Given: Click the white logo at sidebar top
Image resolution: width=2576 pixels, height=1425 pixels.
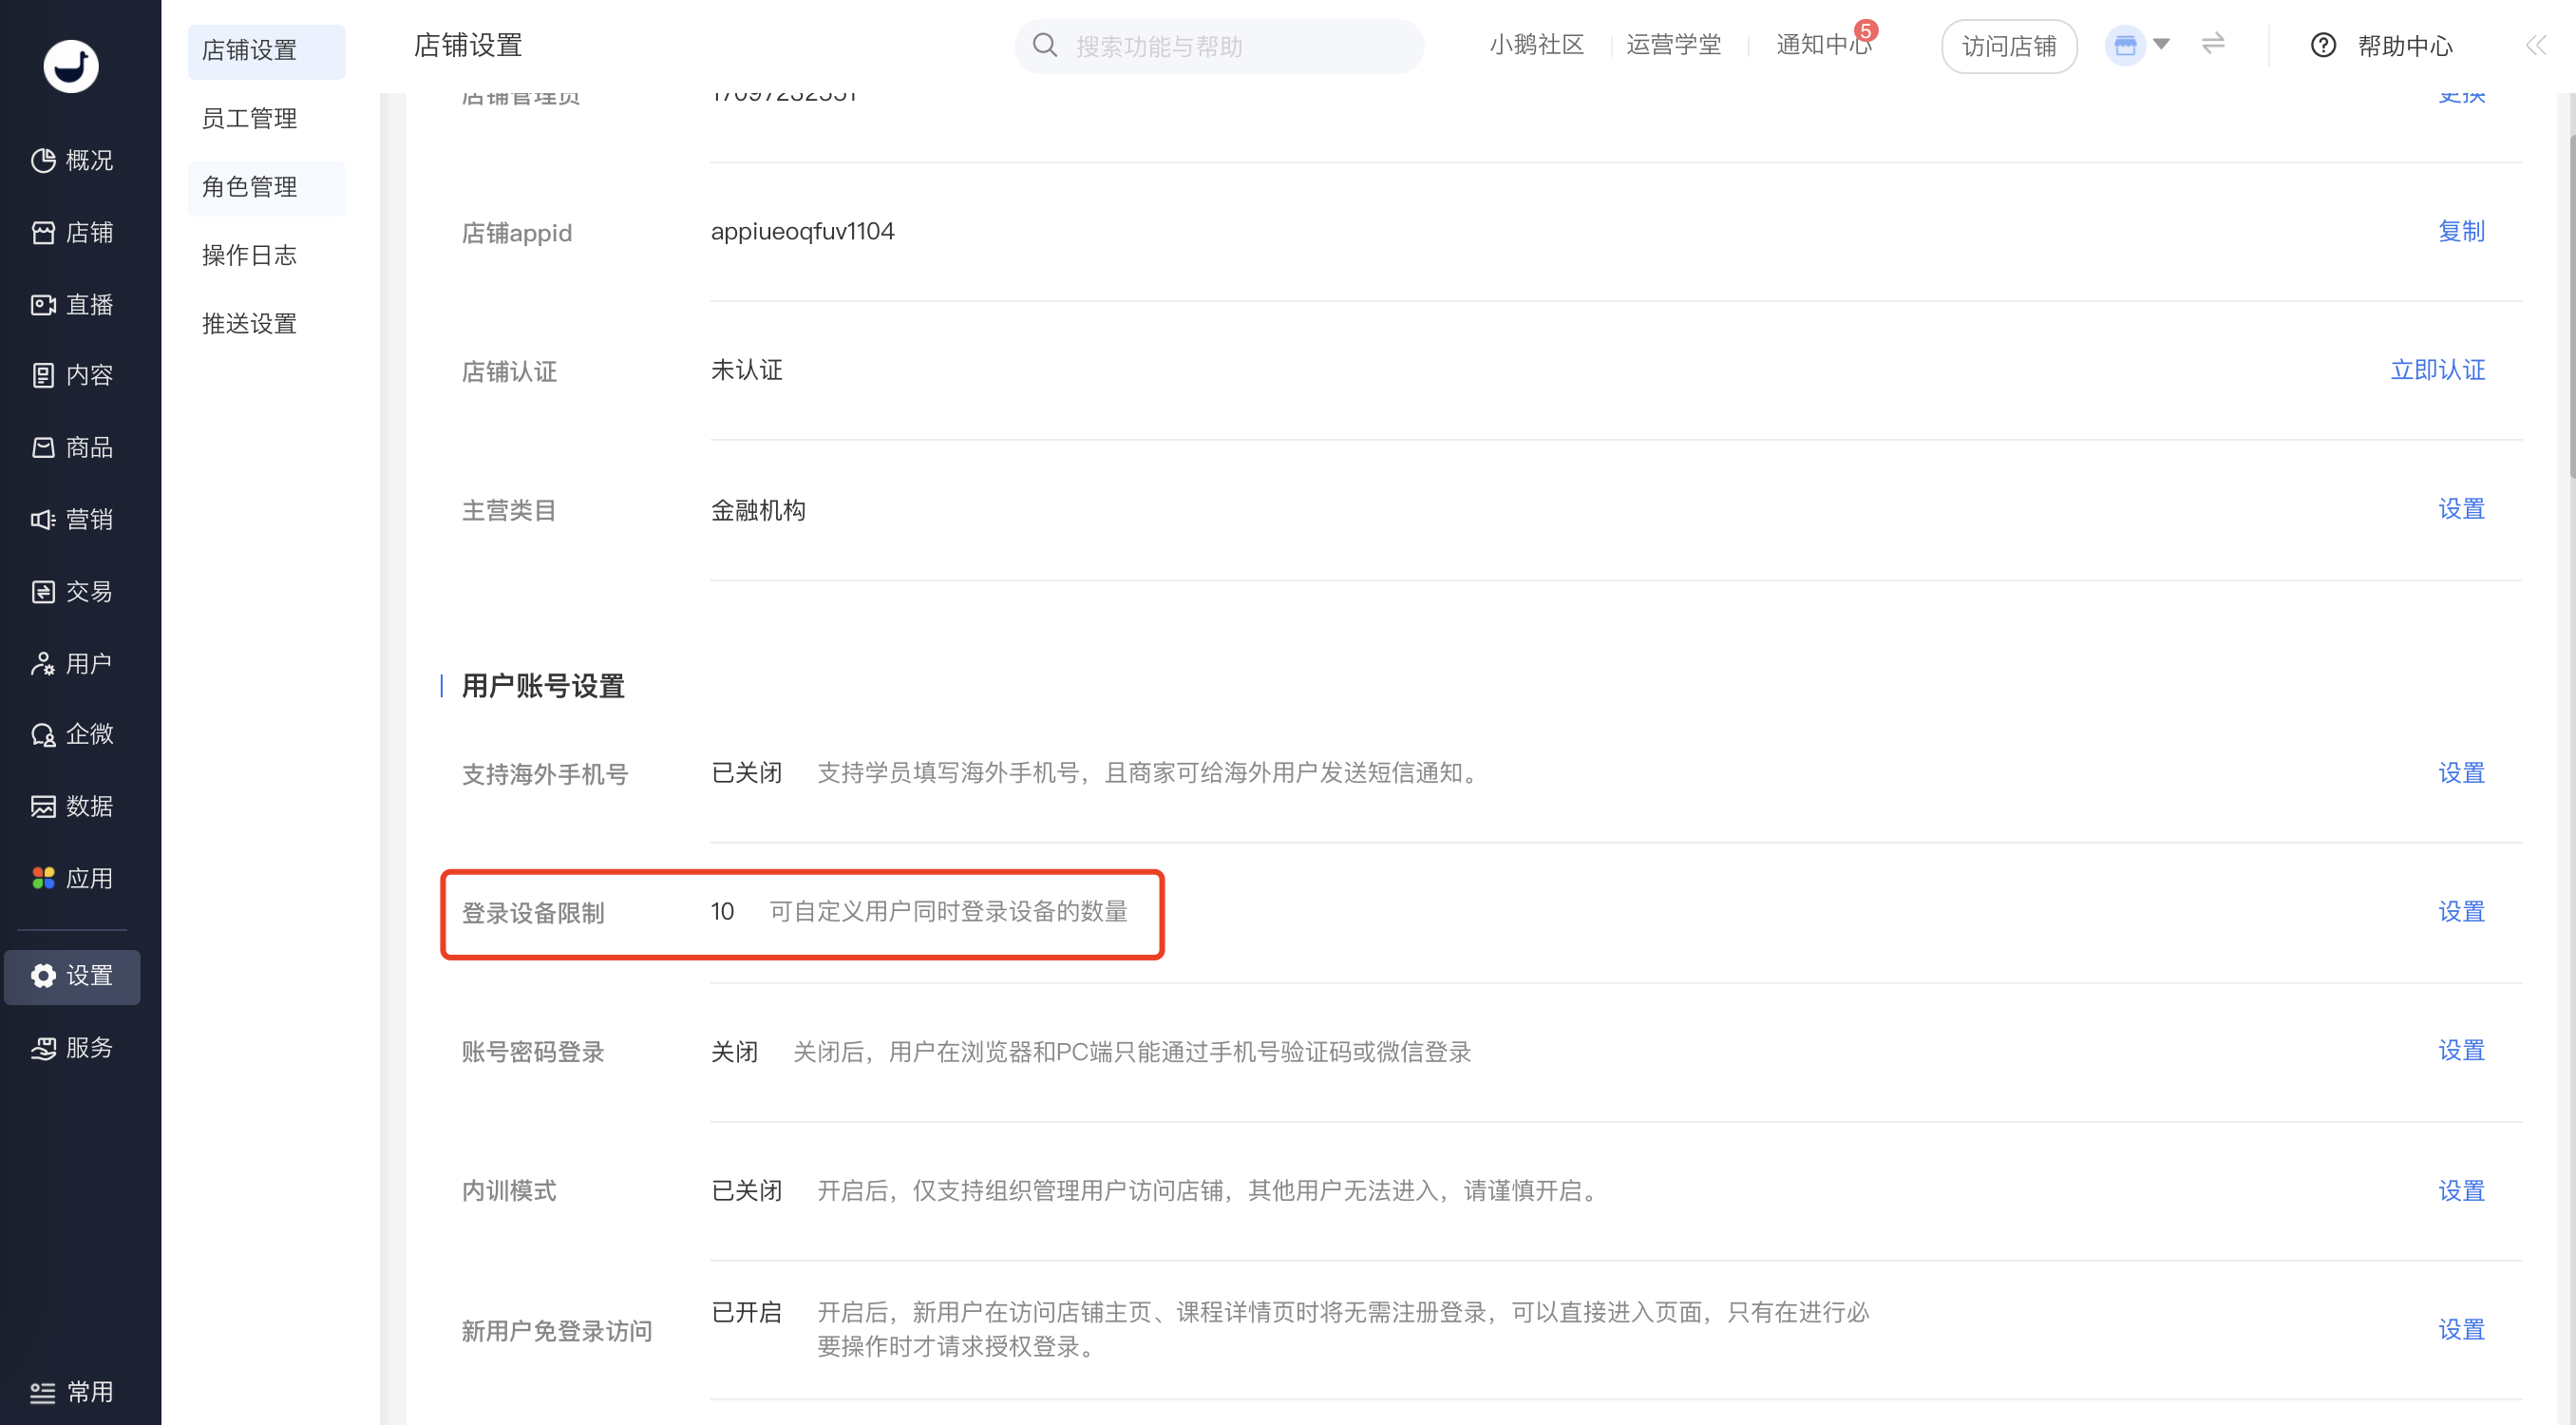Looking at the screenshot, I should (x=71, y=66).
